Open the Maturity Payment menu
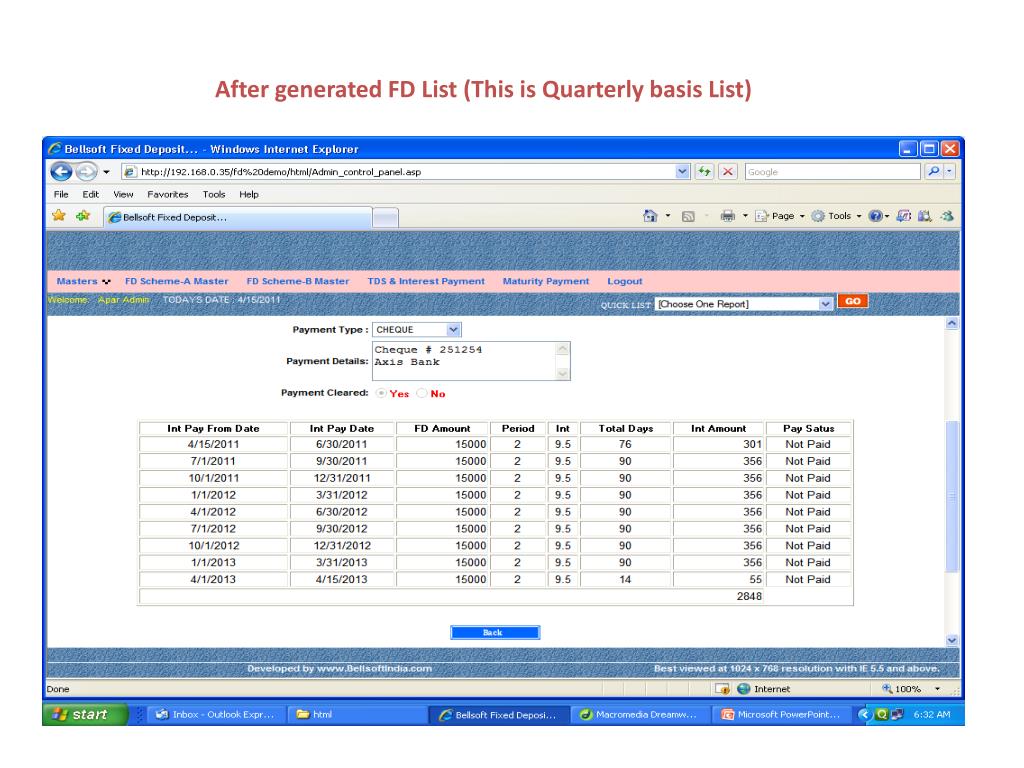 545,281
